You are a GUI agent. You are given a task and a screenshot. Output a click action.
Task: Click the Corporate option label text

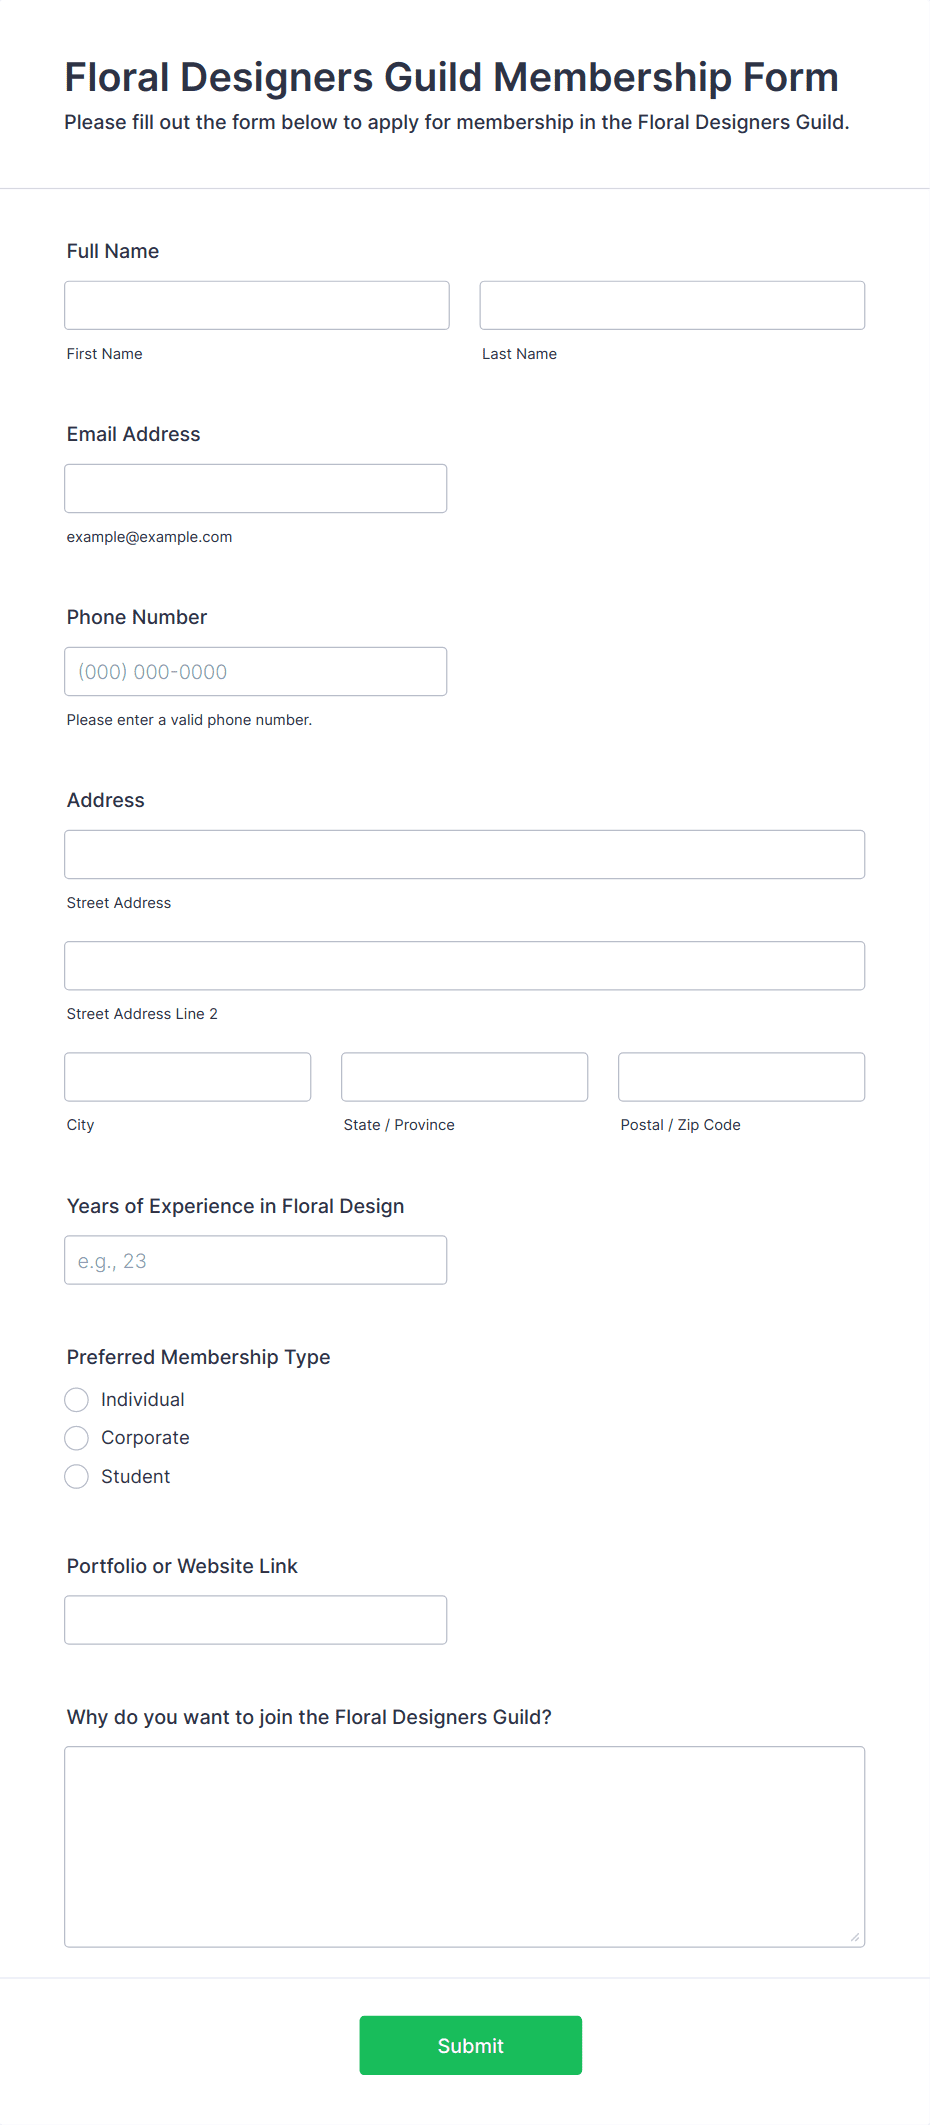(x=145, y=1438)
